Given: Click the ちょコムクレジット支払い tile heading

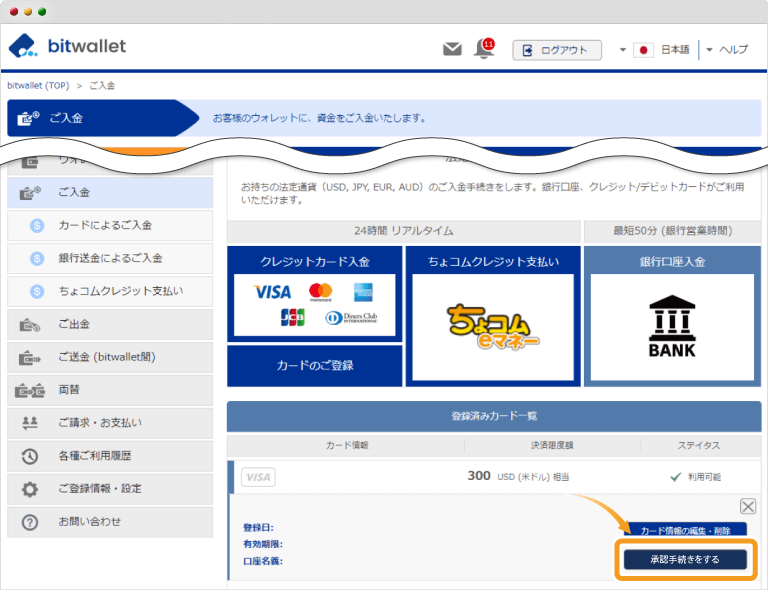Looking at the screenshot, I should [x=493, y=261].
